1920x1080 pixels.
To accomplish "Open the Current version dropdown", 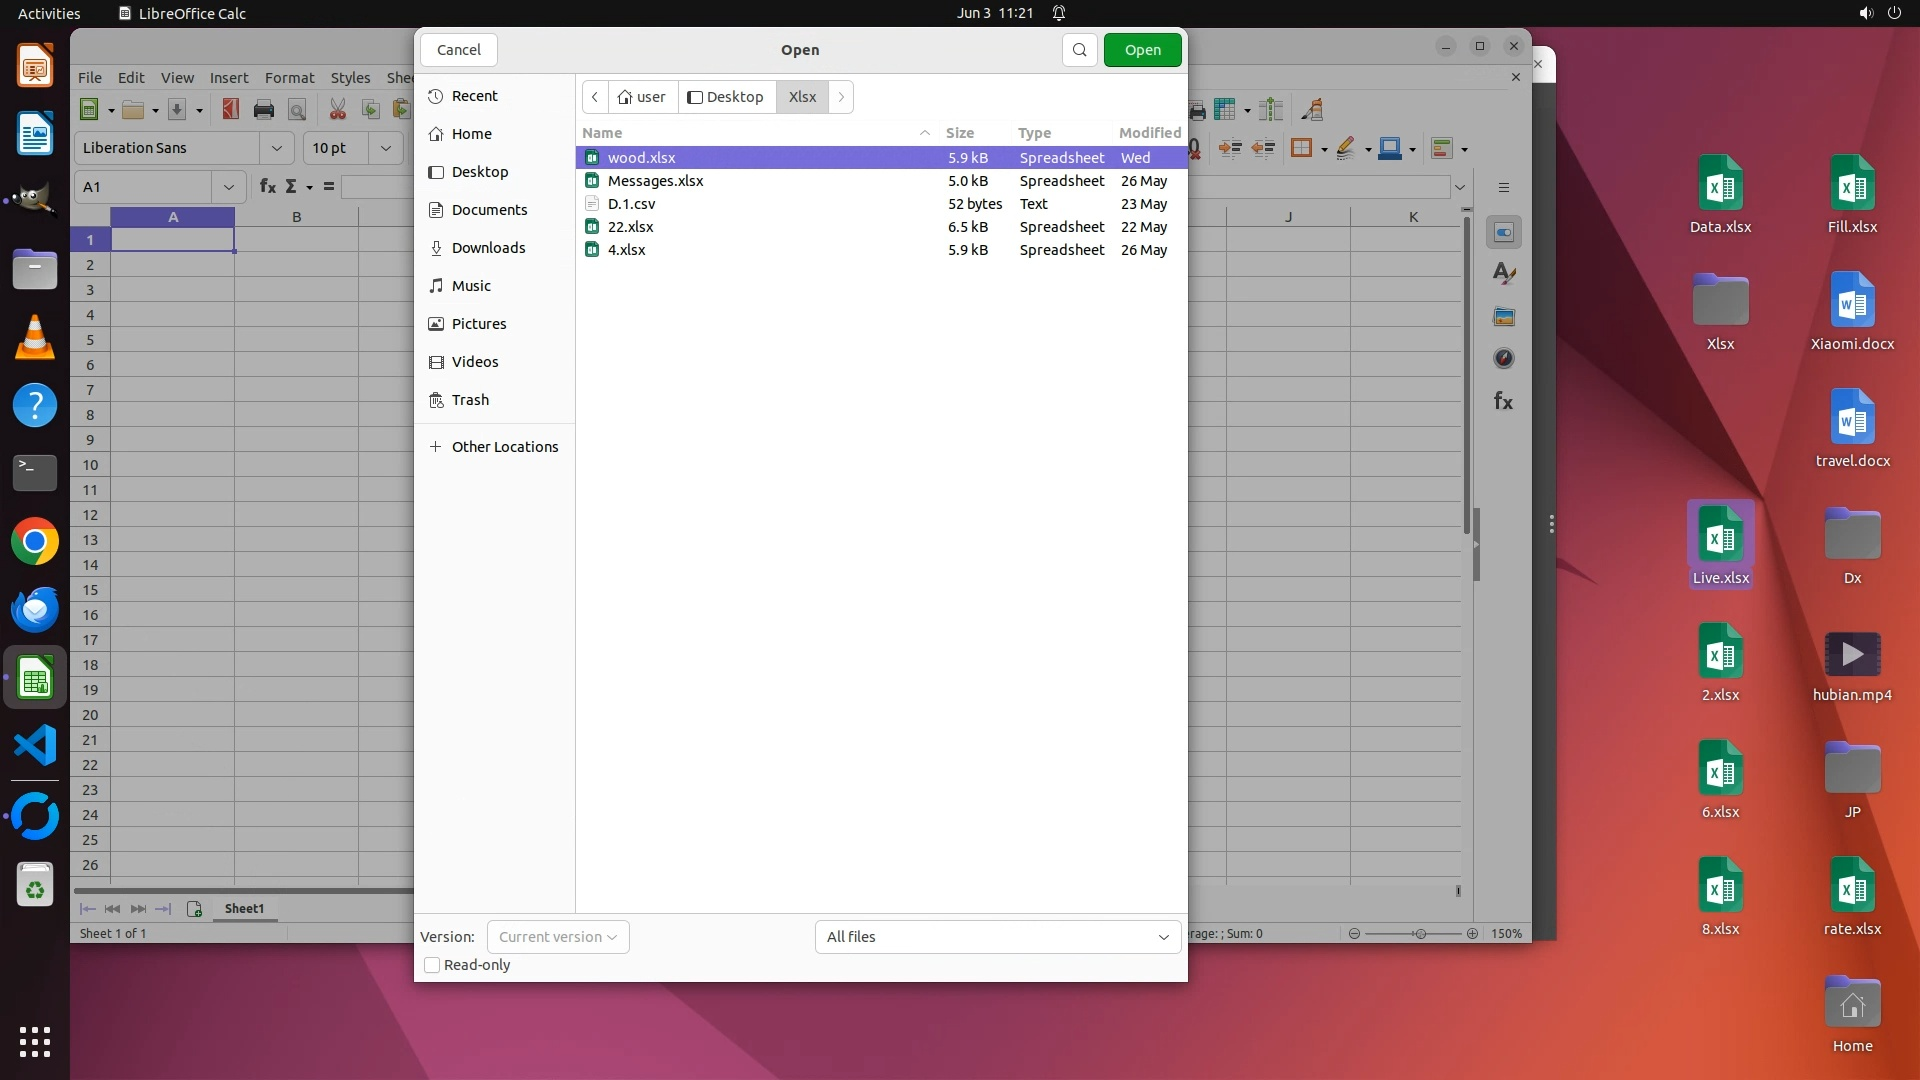I will click(558, 937).
